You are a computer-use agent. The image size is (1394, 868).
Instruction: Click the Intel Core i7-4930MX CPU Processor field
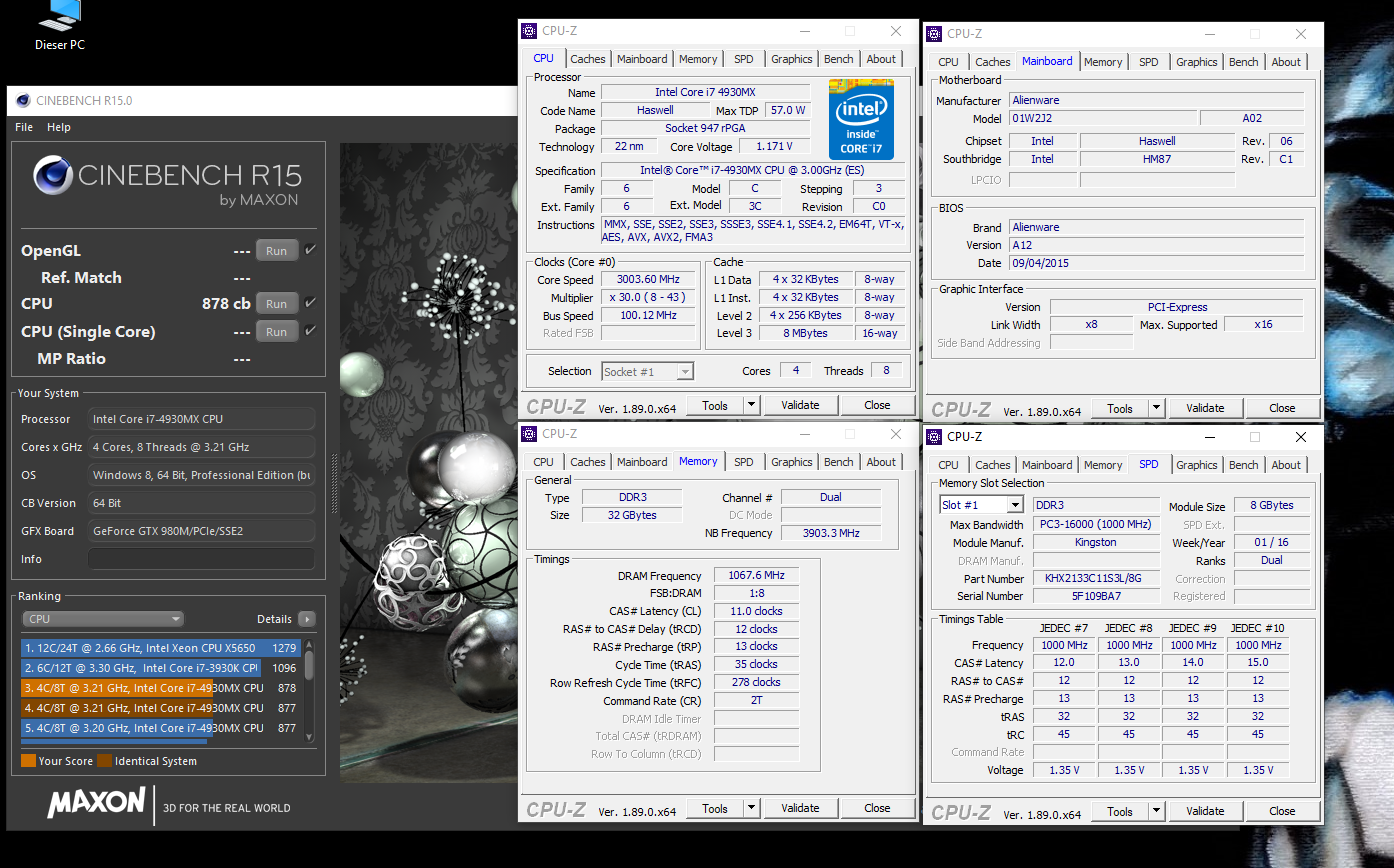pos(201,419)
